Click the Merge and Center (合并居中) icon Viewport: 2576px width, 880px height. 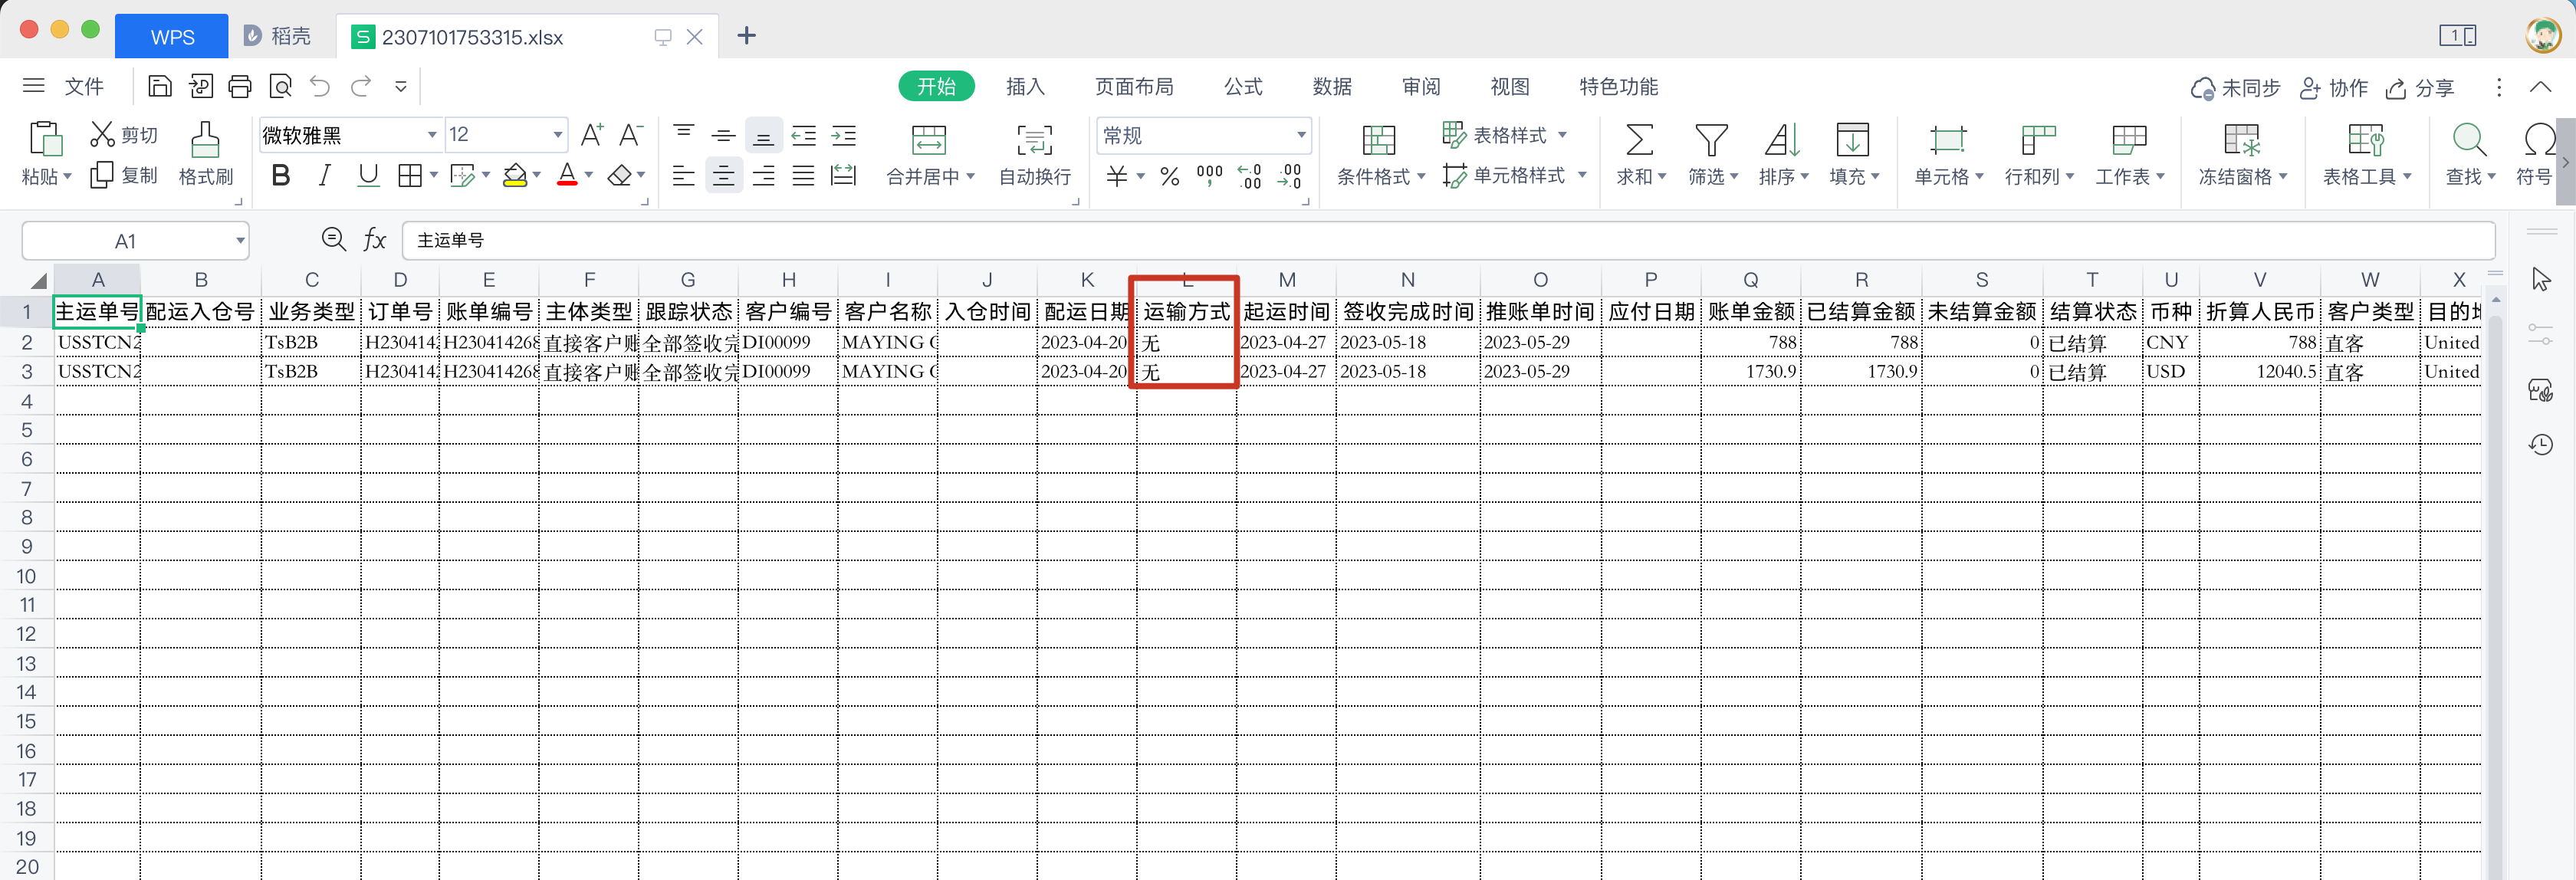coord(928,141)
